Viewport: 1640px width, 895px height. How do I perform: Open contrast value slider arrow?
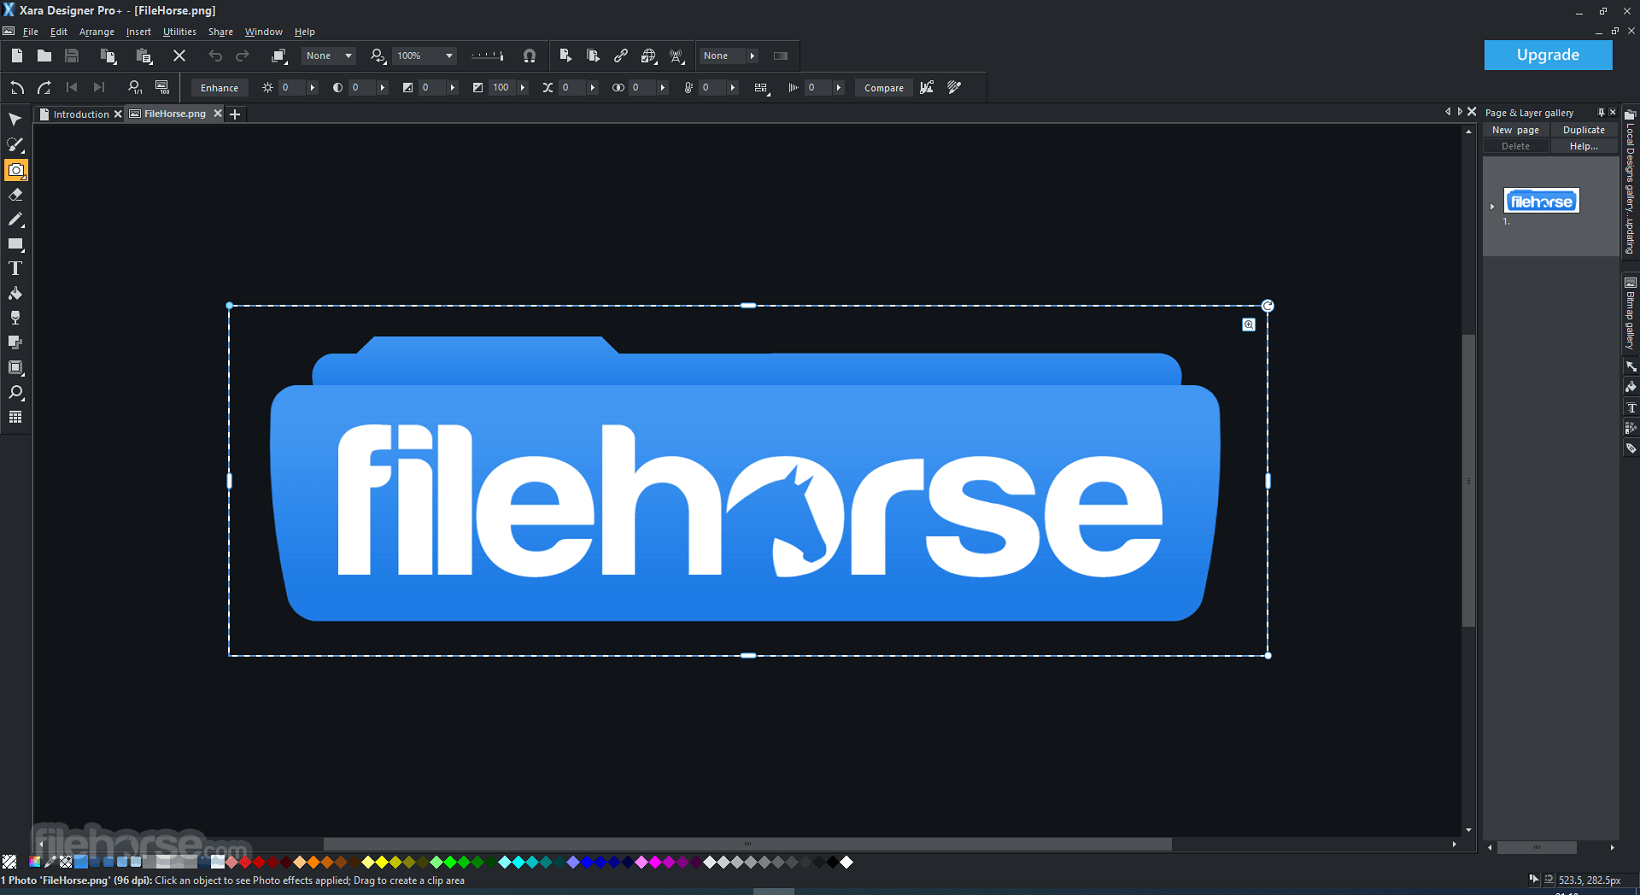(382, 88)
